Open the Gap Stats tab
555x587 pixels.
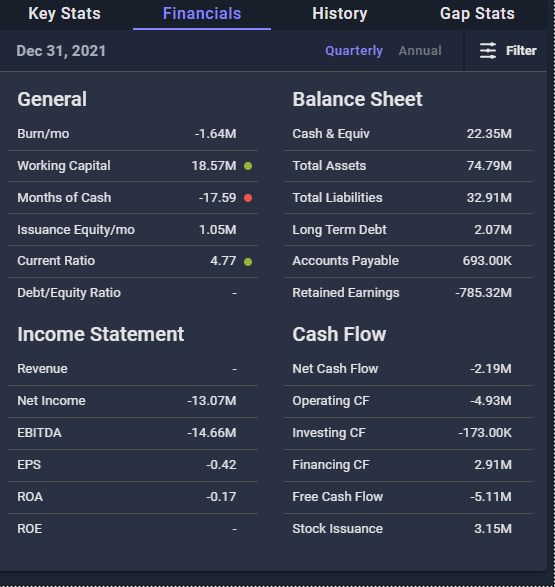click(477, 14)
